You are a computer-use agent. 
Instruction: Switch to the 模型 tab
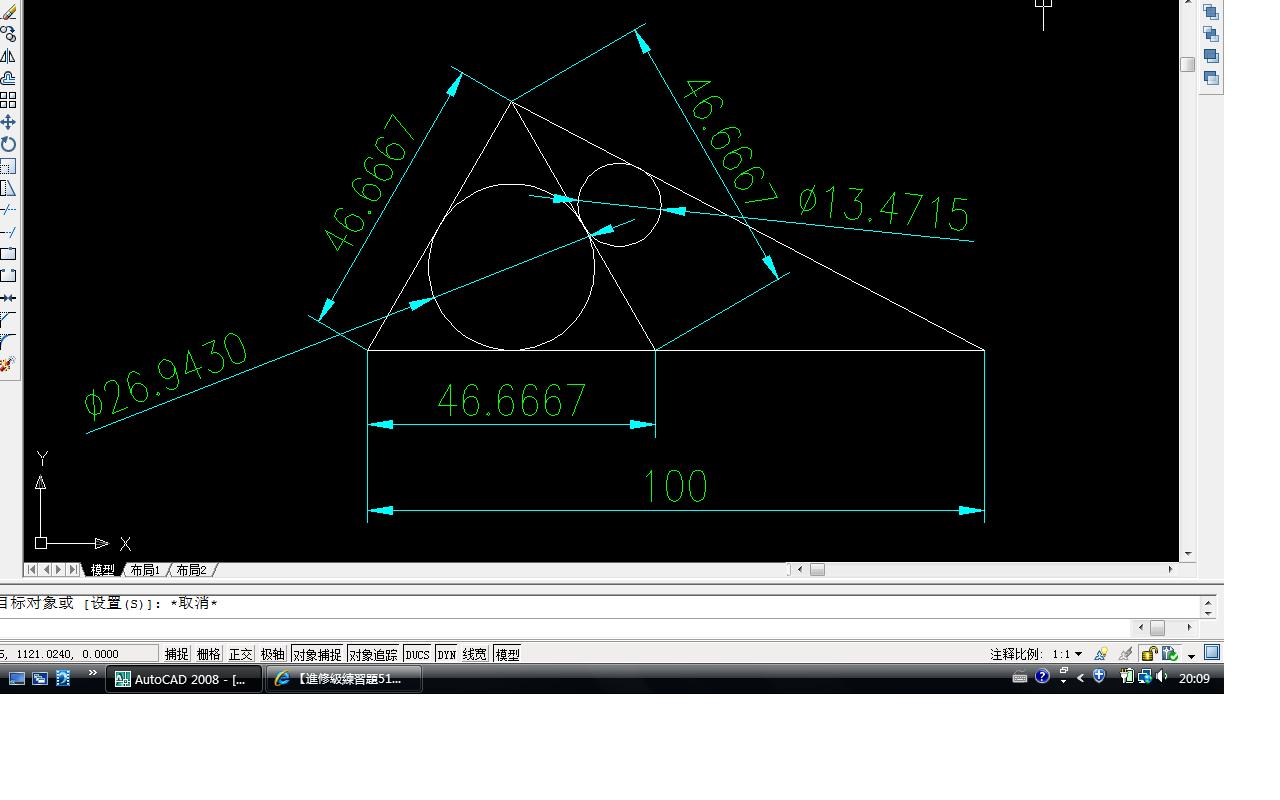(x=103, y=570)
